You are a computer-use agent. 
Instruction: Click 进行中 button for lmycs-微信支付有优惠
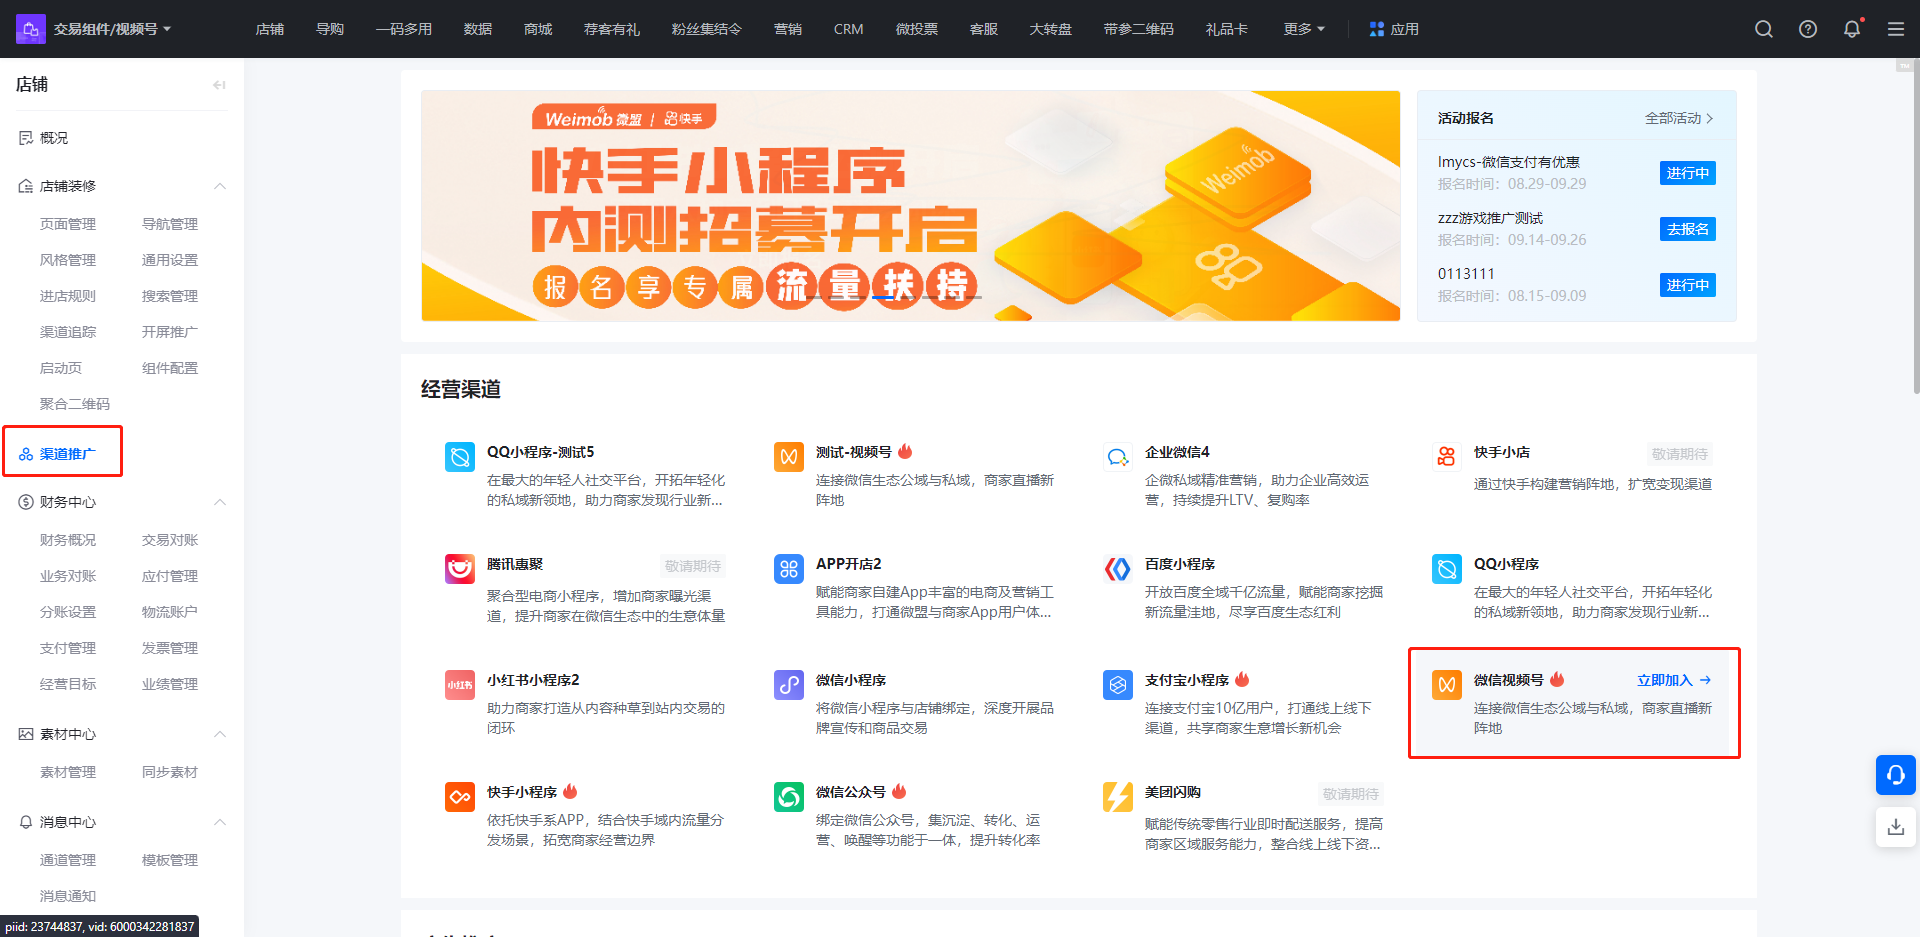1688,173
